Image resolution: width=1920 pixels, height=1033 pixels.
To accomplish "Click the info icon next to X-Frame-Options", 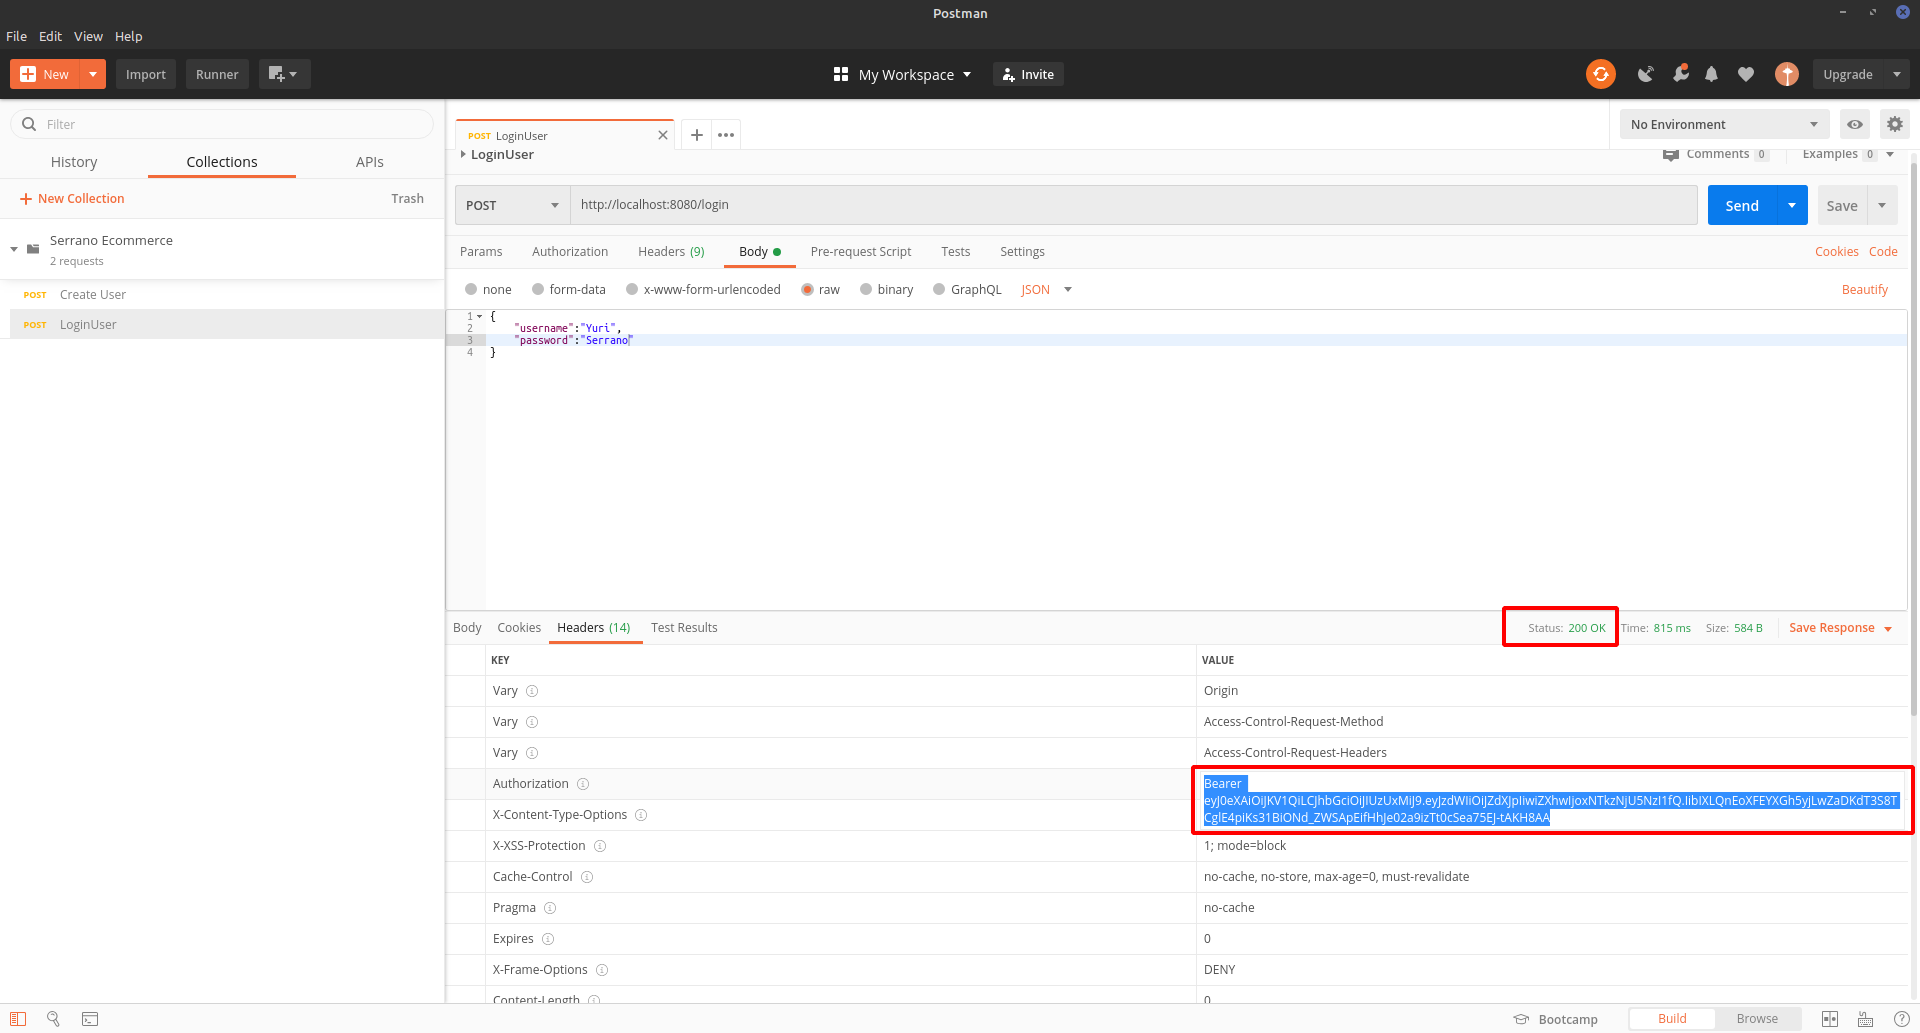I will (602, 970).
